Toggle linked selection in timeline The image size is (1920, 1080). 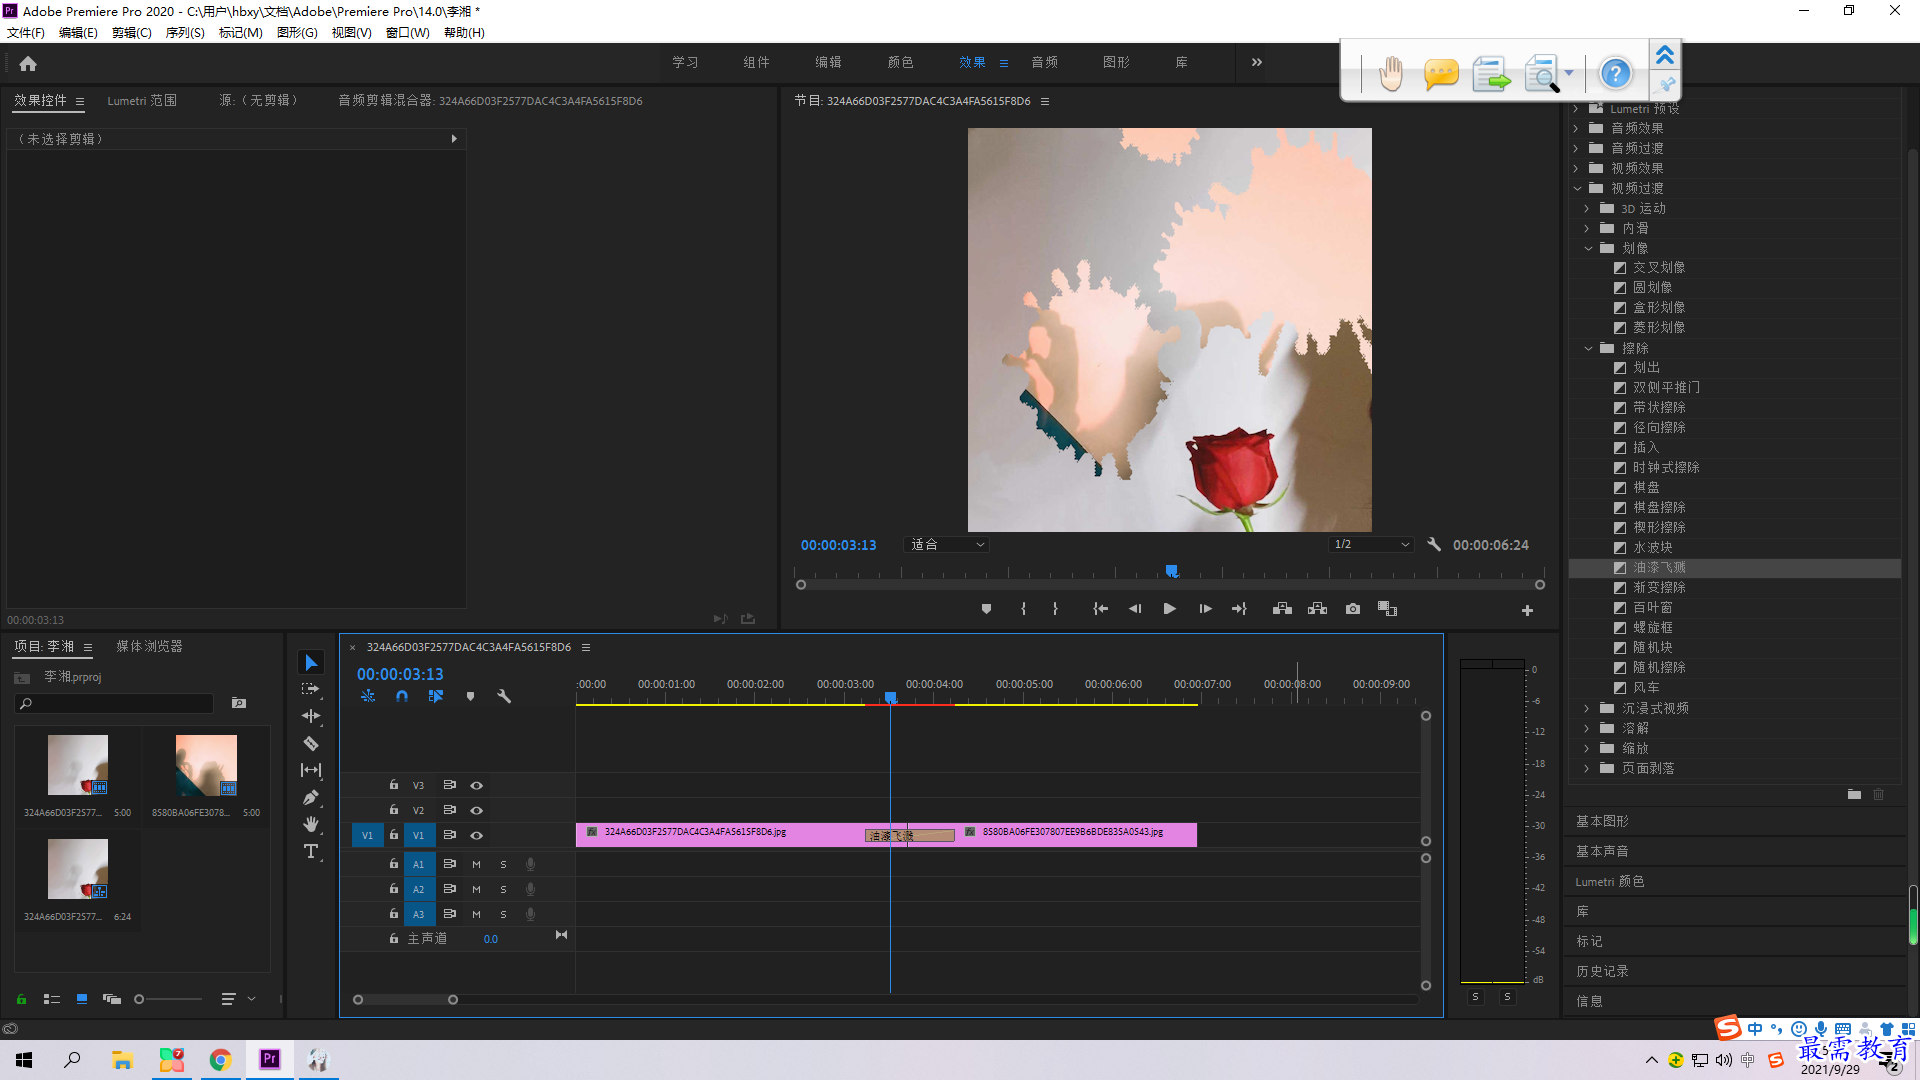(436, 696)
